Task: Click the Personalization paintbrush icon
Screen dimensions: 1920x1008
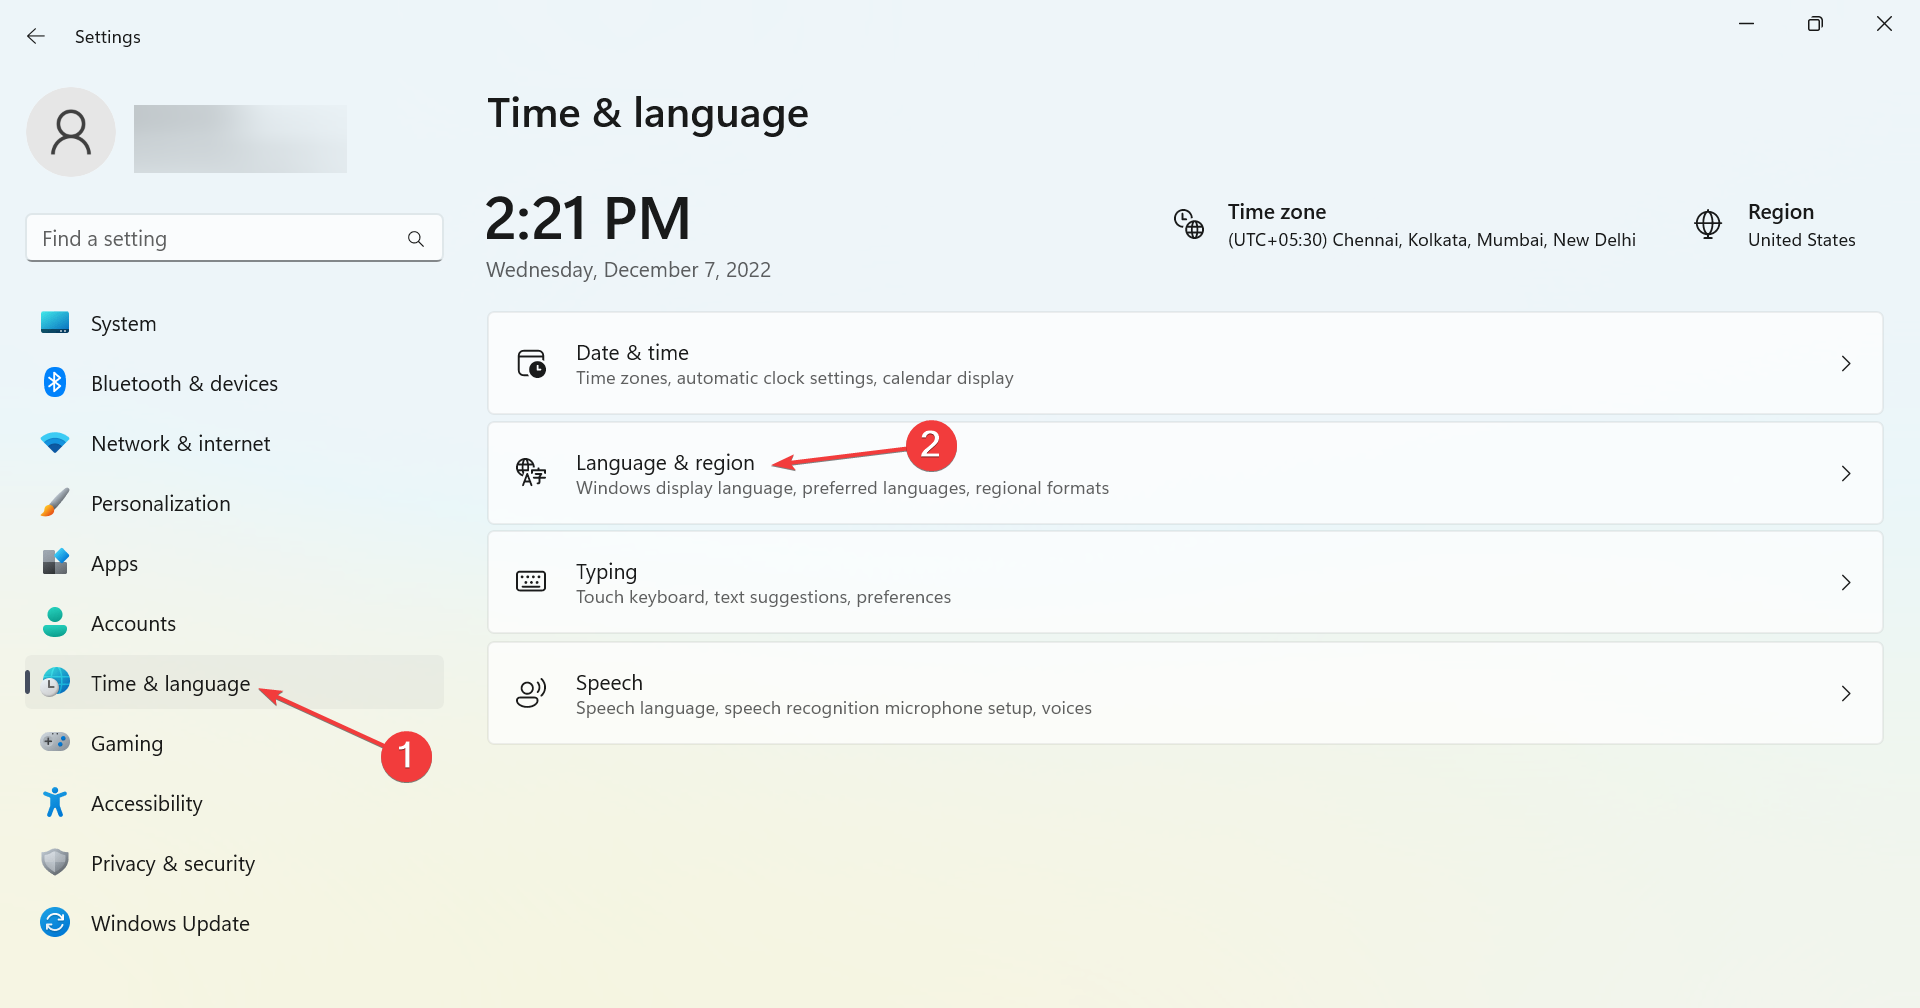Action: point(55,503)
